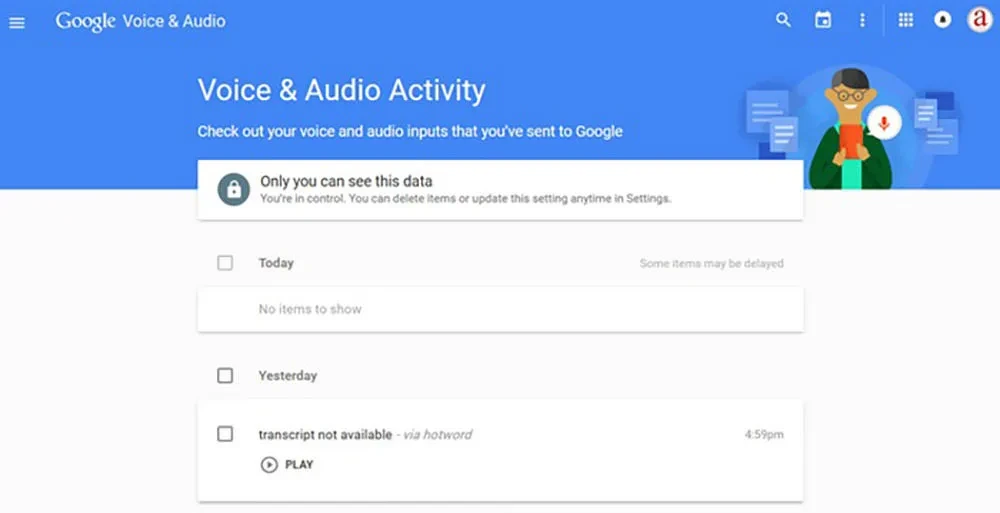This screenshot has width=1000, height=513.
Task: Open the hamburger main menu
Action: point(17,23)
